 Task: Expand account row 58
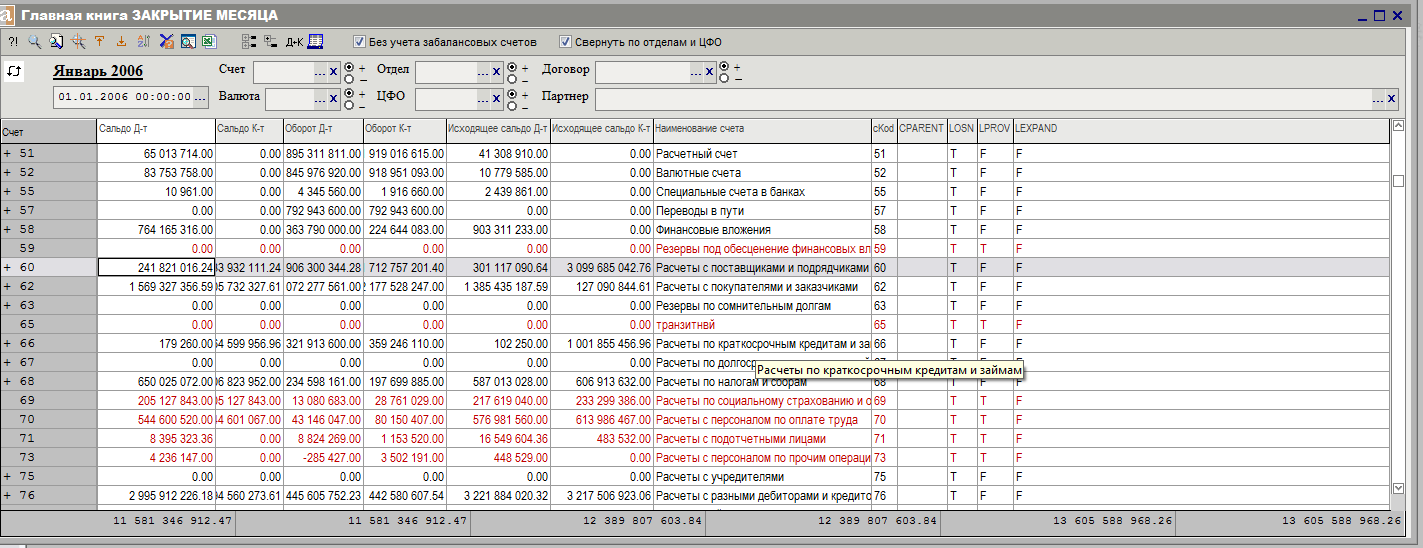point(7,229)
